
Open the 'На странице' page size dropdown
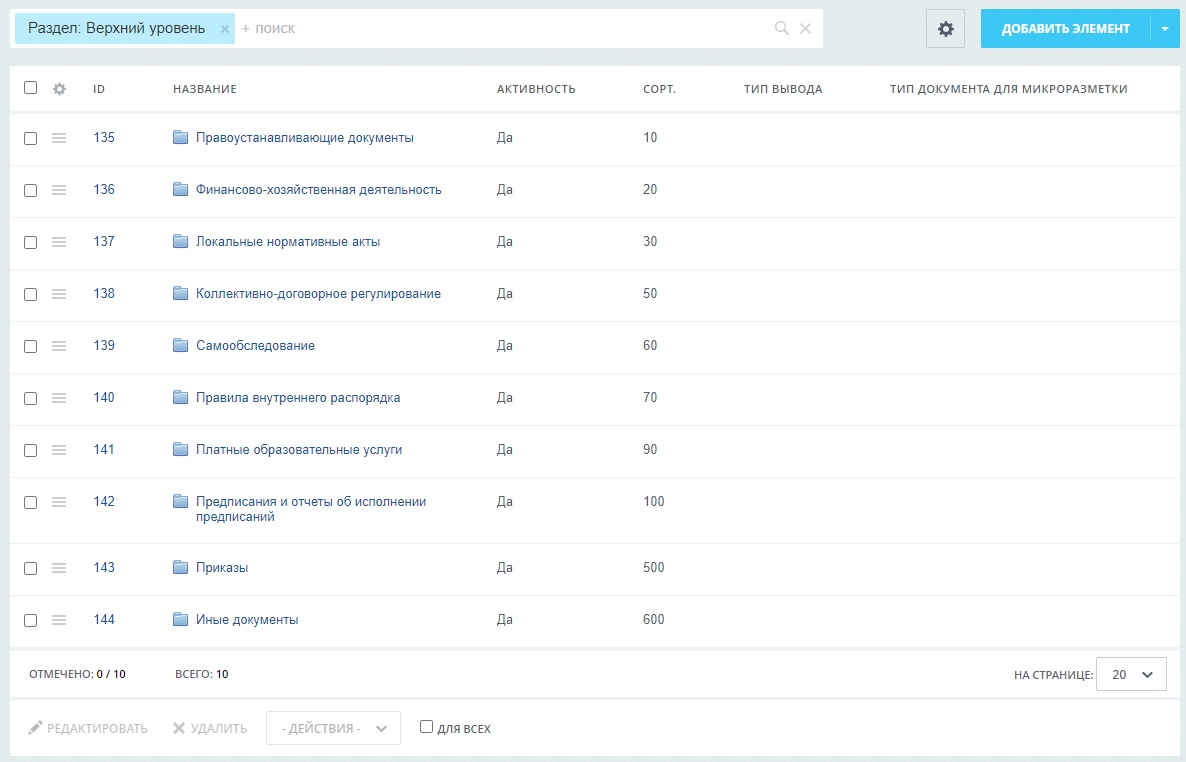(x=1131, y=674)
